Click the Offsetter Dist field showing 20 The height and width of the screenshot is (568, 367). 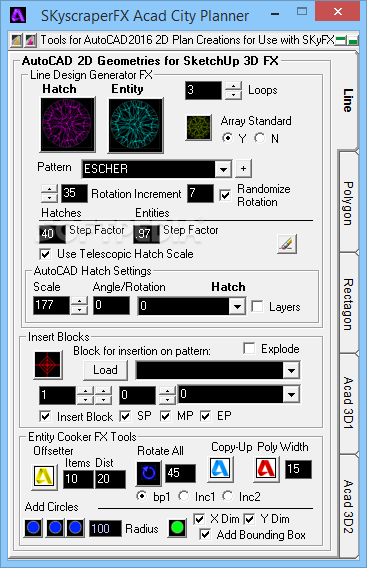110,479
